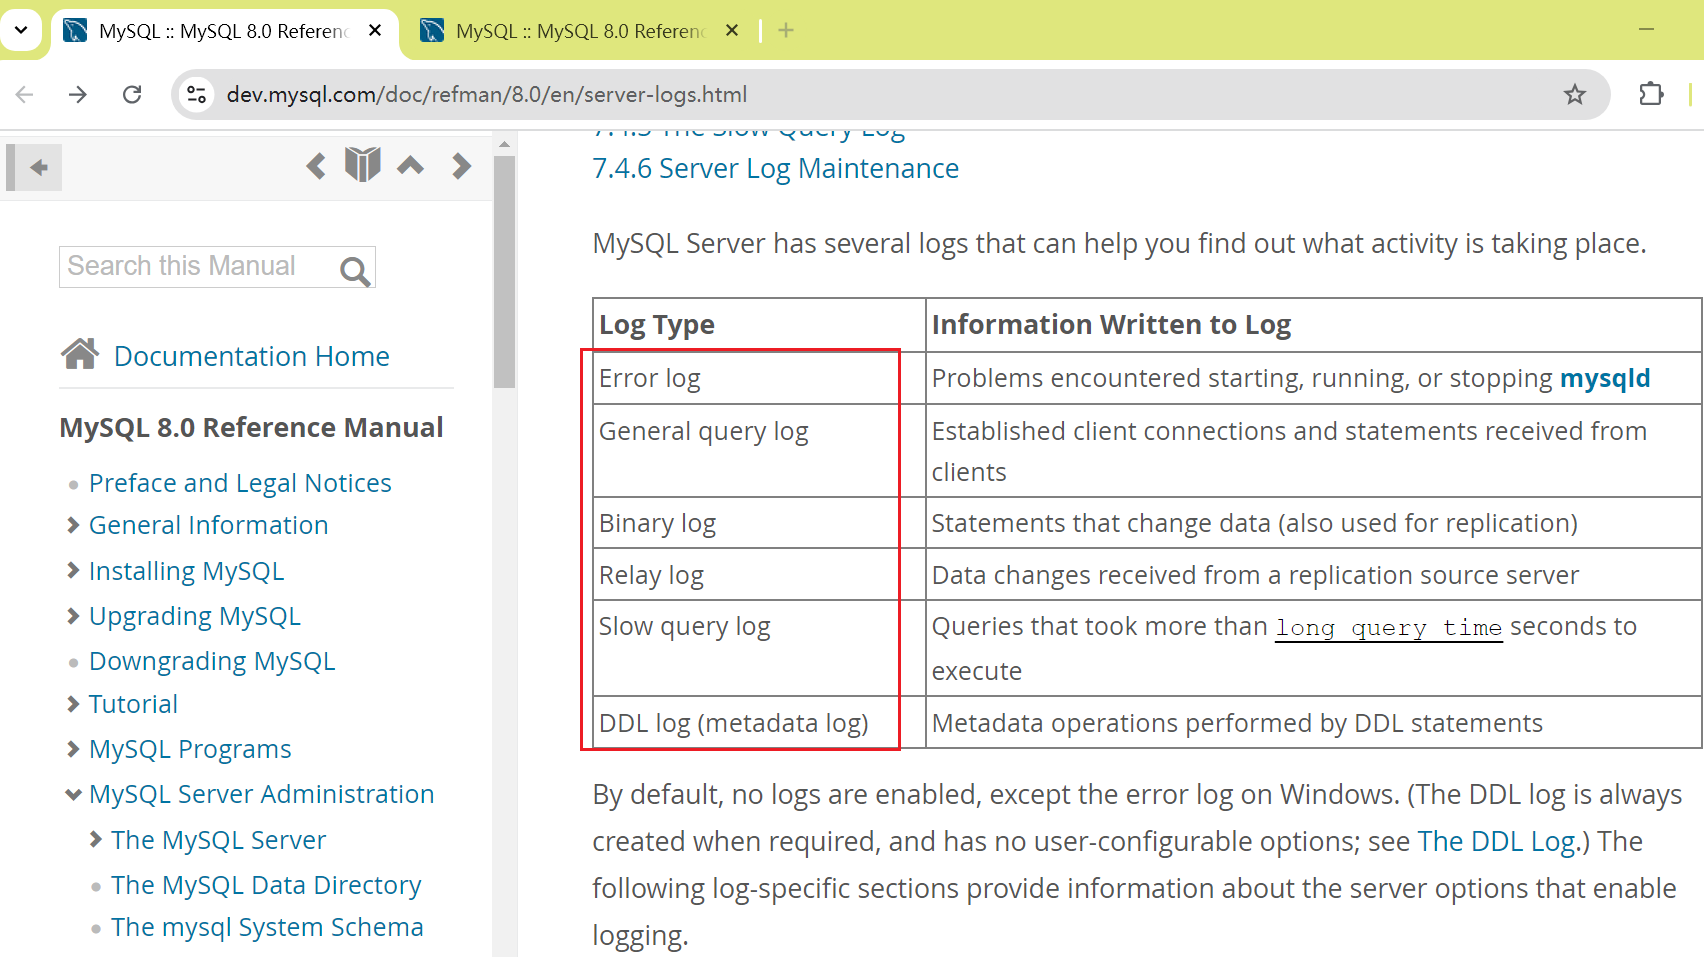Image resolution: width=1704 pixels, height=957 pixels.
Task: Expand The MySQL Server subsection
Action: pyautogui.click(x=96, y=840)
